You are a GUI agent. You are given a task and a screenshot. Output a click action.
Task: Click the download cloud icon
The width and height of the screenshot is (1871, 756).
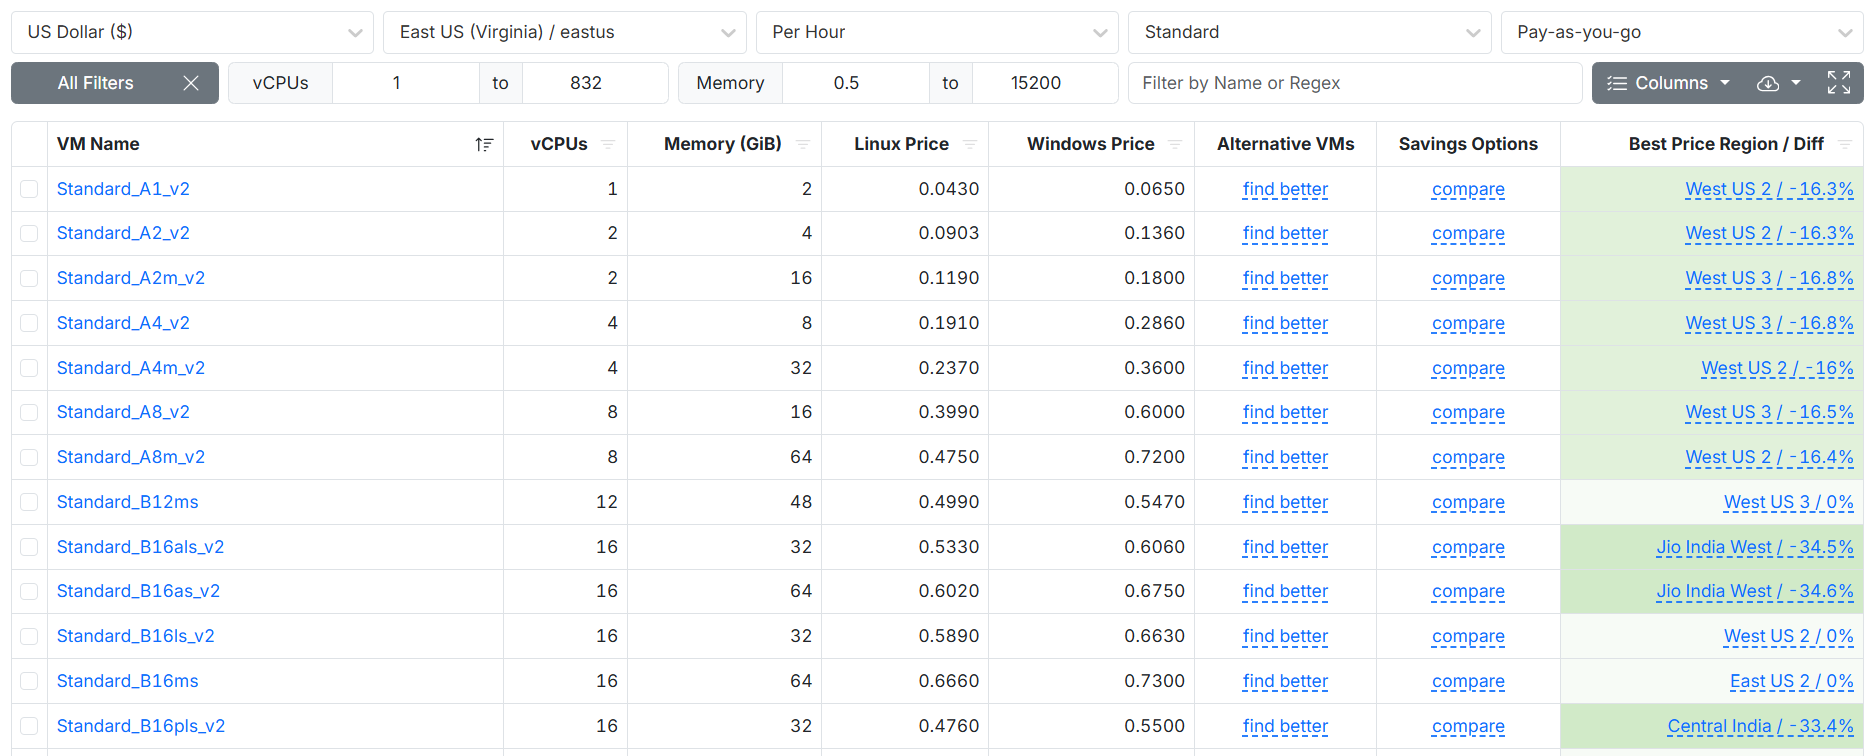coord(1768,83)
